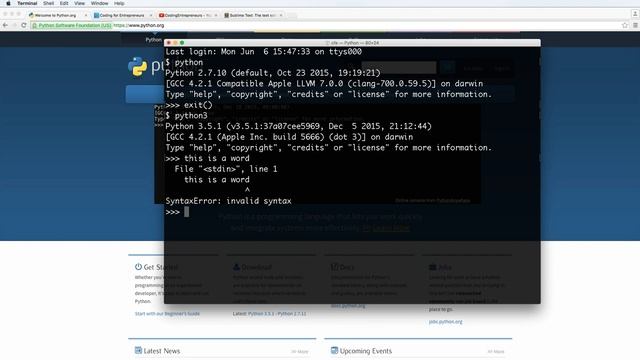Image resolution: width=640 pixels, height=360 pixels.
Task: Close the Sublime Text tab
Action: [x=281, y=16]
